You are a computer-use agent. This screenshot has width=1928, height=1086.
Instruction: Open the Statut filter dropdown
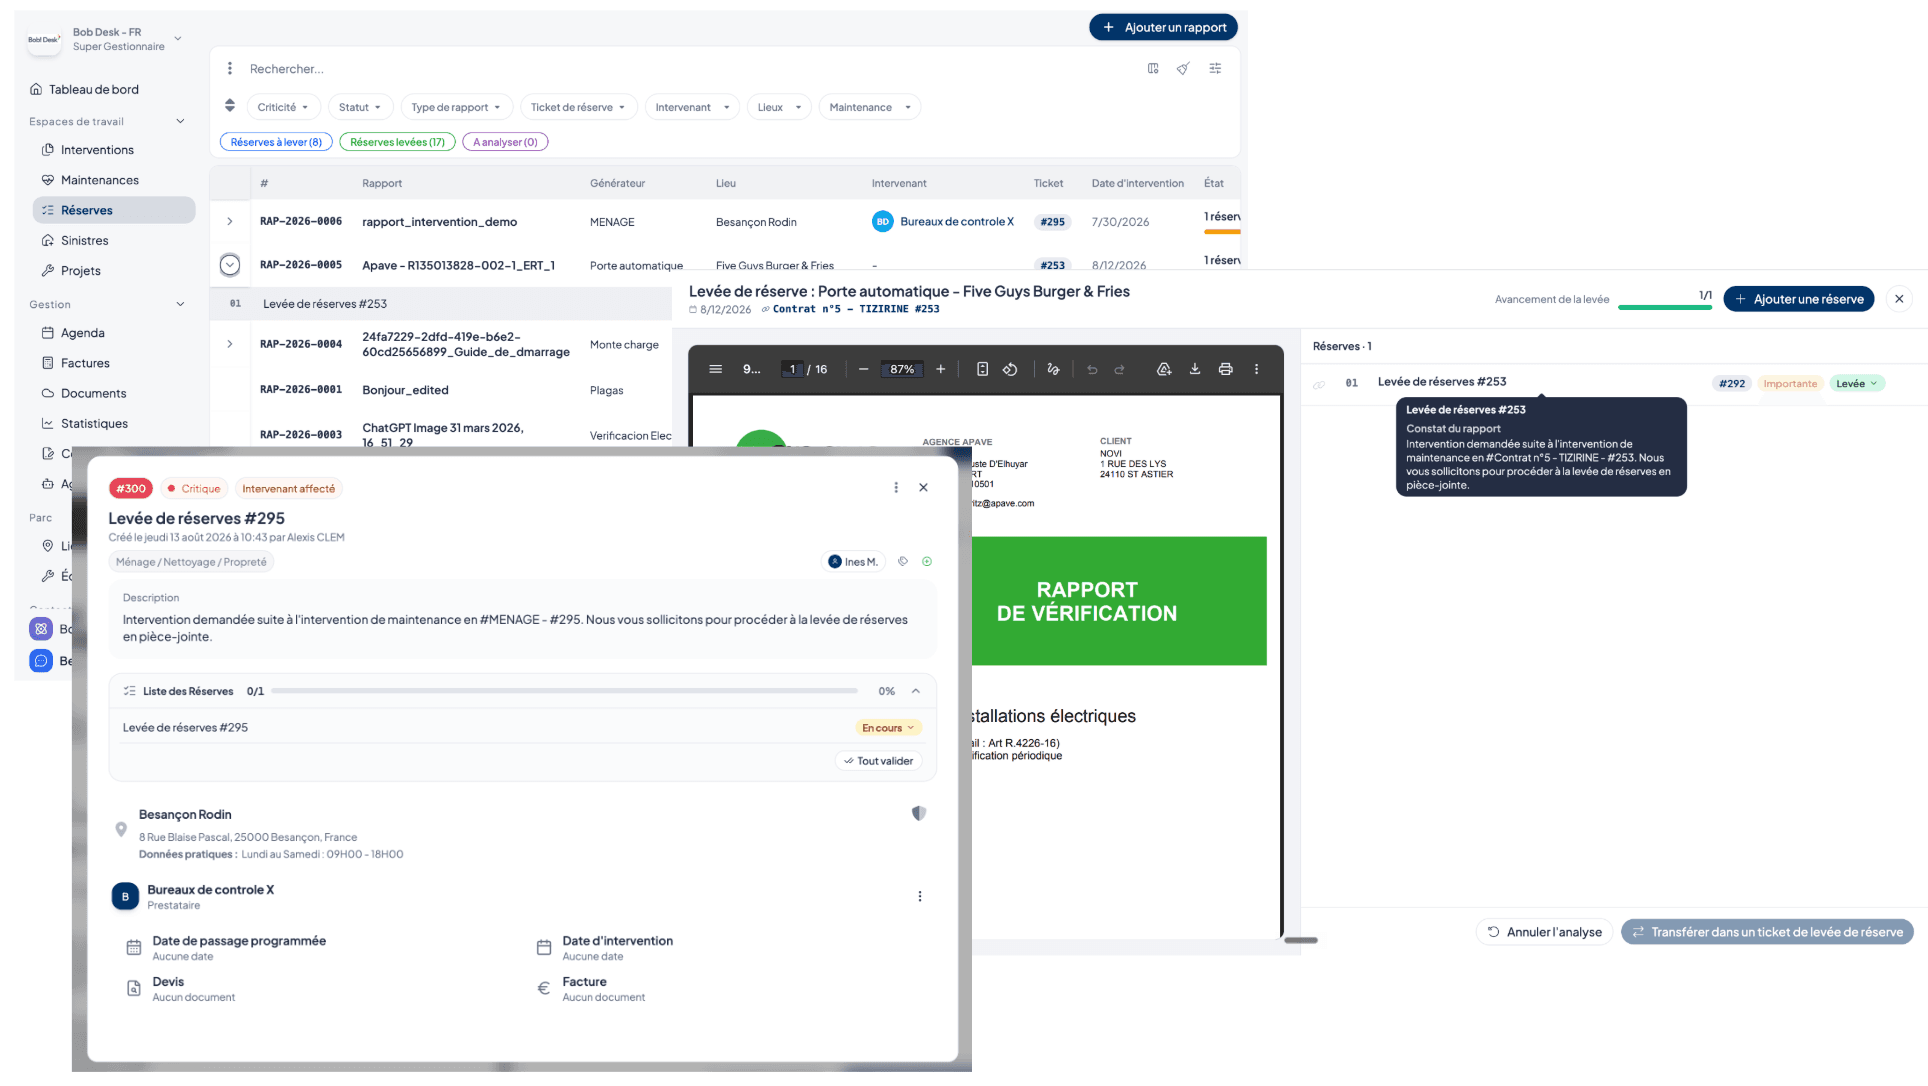360,107
